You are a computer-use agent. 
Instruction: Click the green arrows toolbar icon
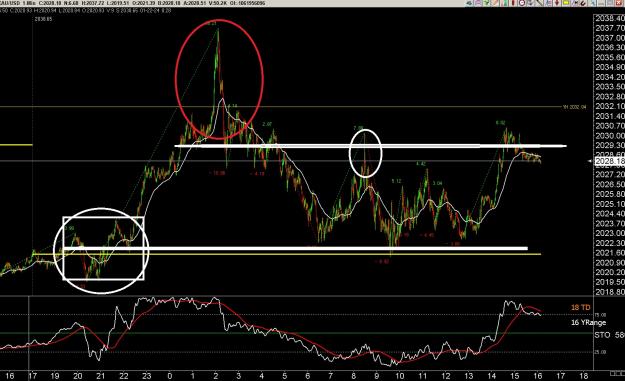(x=486, y=3)
